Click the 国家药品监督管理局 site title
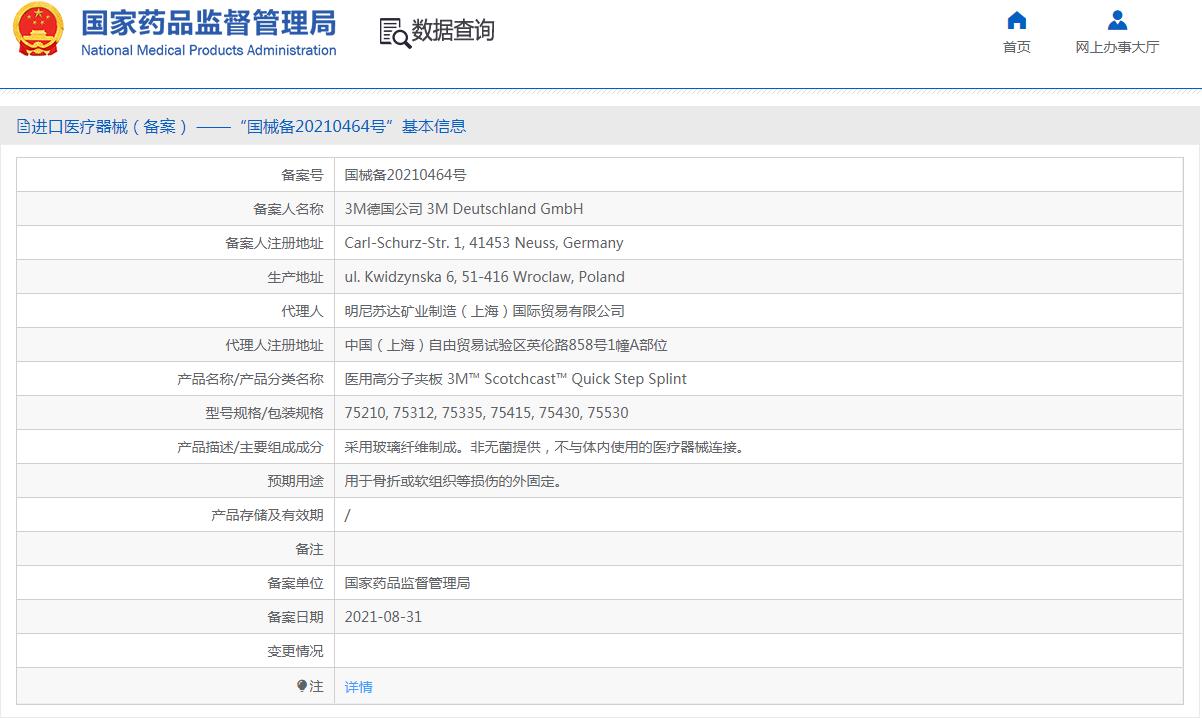Screen dimensions: 1202x719 209,23
